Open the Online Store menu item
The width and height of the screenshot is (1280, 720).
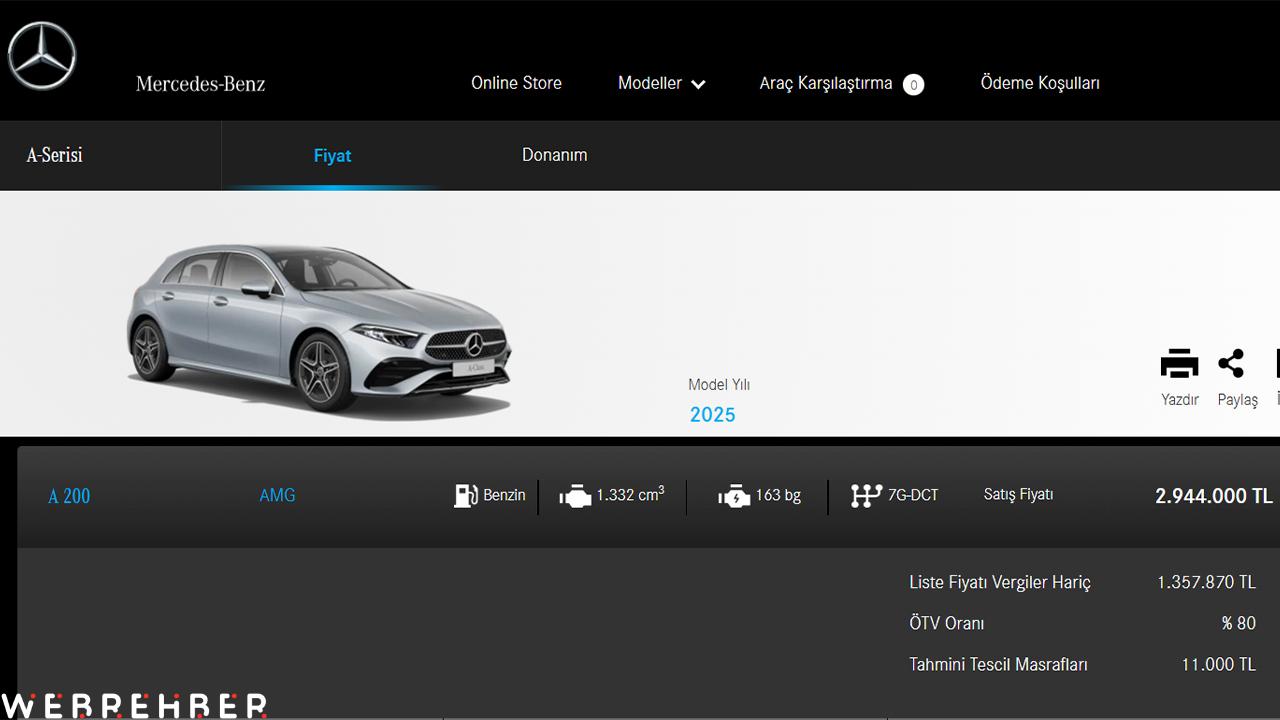[516, 83]
